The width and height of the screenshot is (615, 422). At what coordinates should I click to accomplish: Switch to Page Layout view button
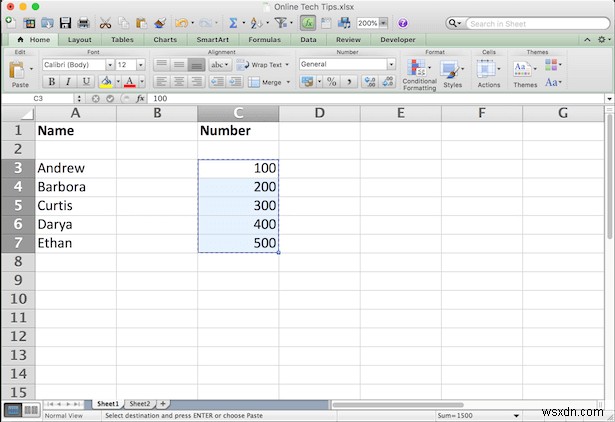pyautogui.click(x=31, y=410)
